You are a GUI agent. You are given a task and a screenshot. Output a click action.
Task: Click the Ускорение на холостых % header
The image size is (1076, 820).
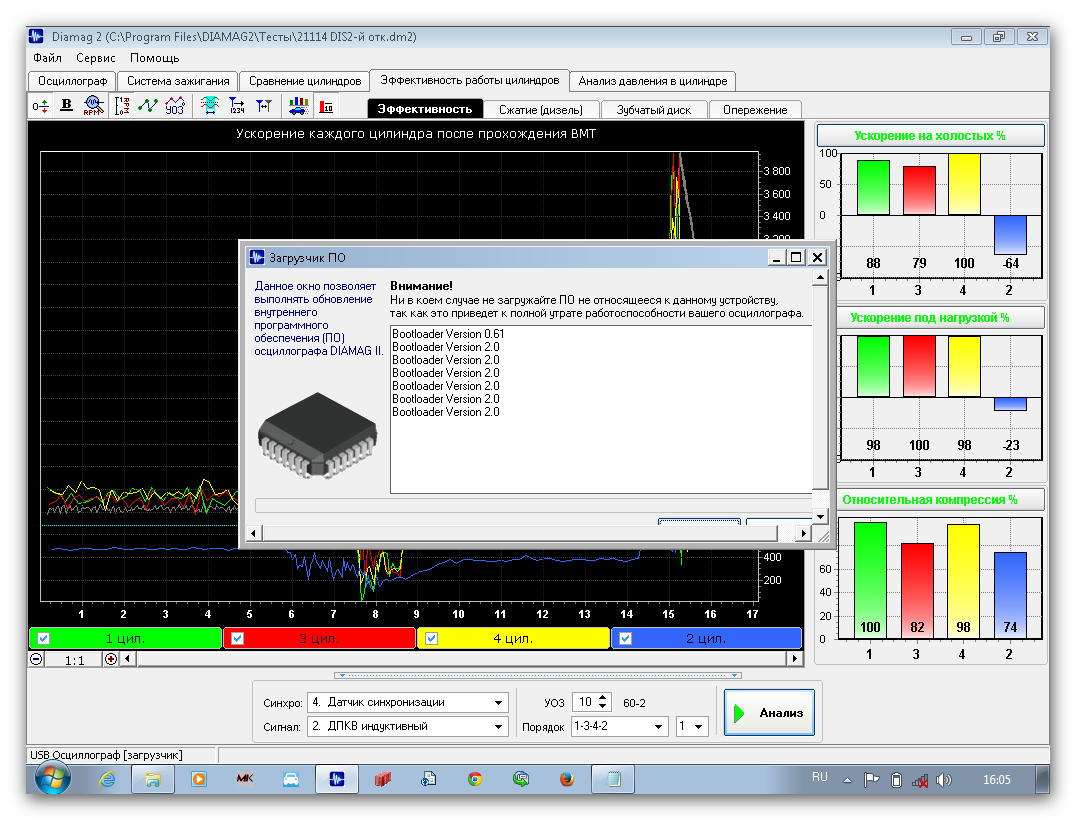click(931, 135)
